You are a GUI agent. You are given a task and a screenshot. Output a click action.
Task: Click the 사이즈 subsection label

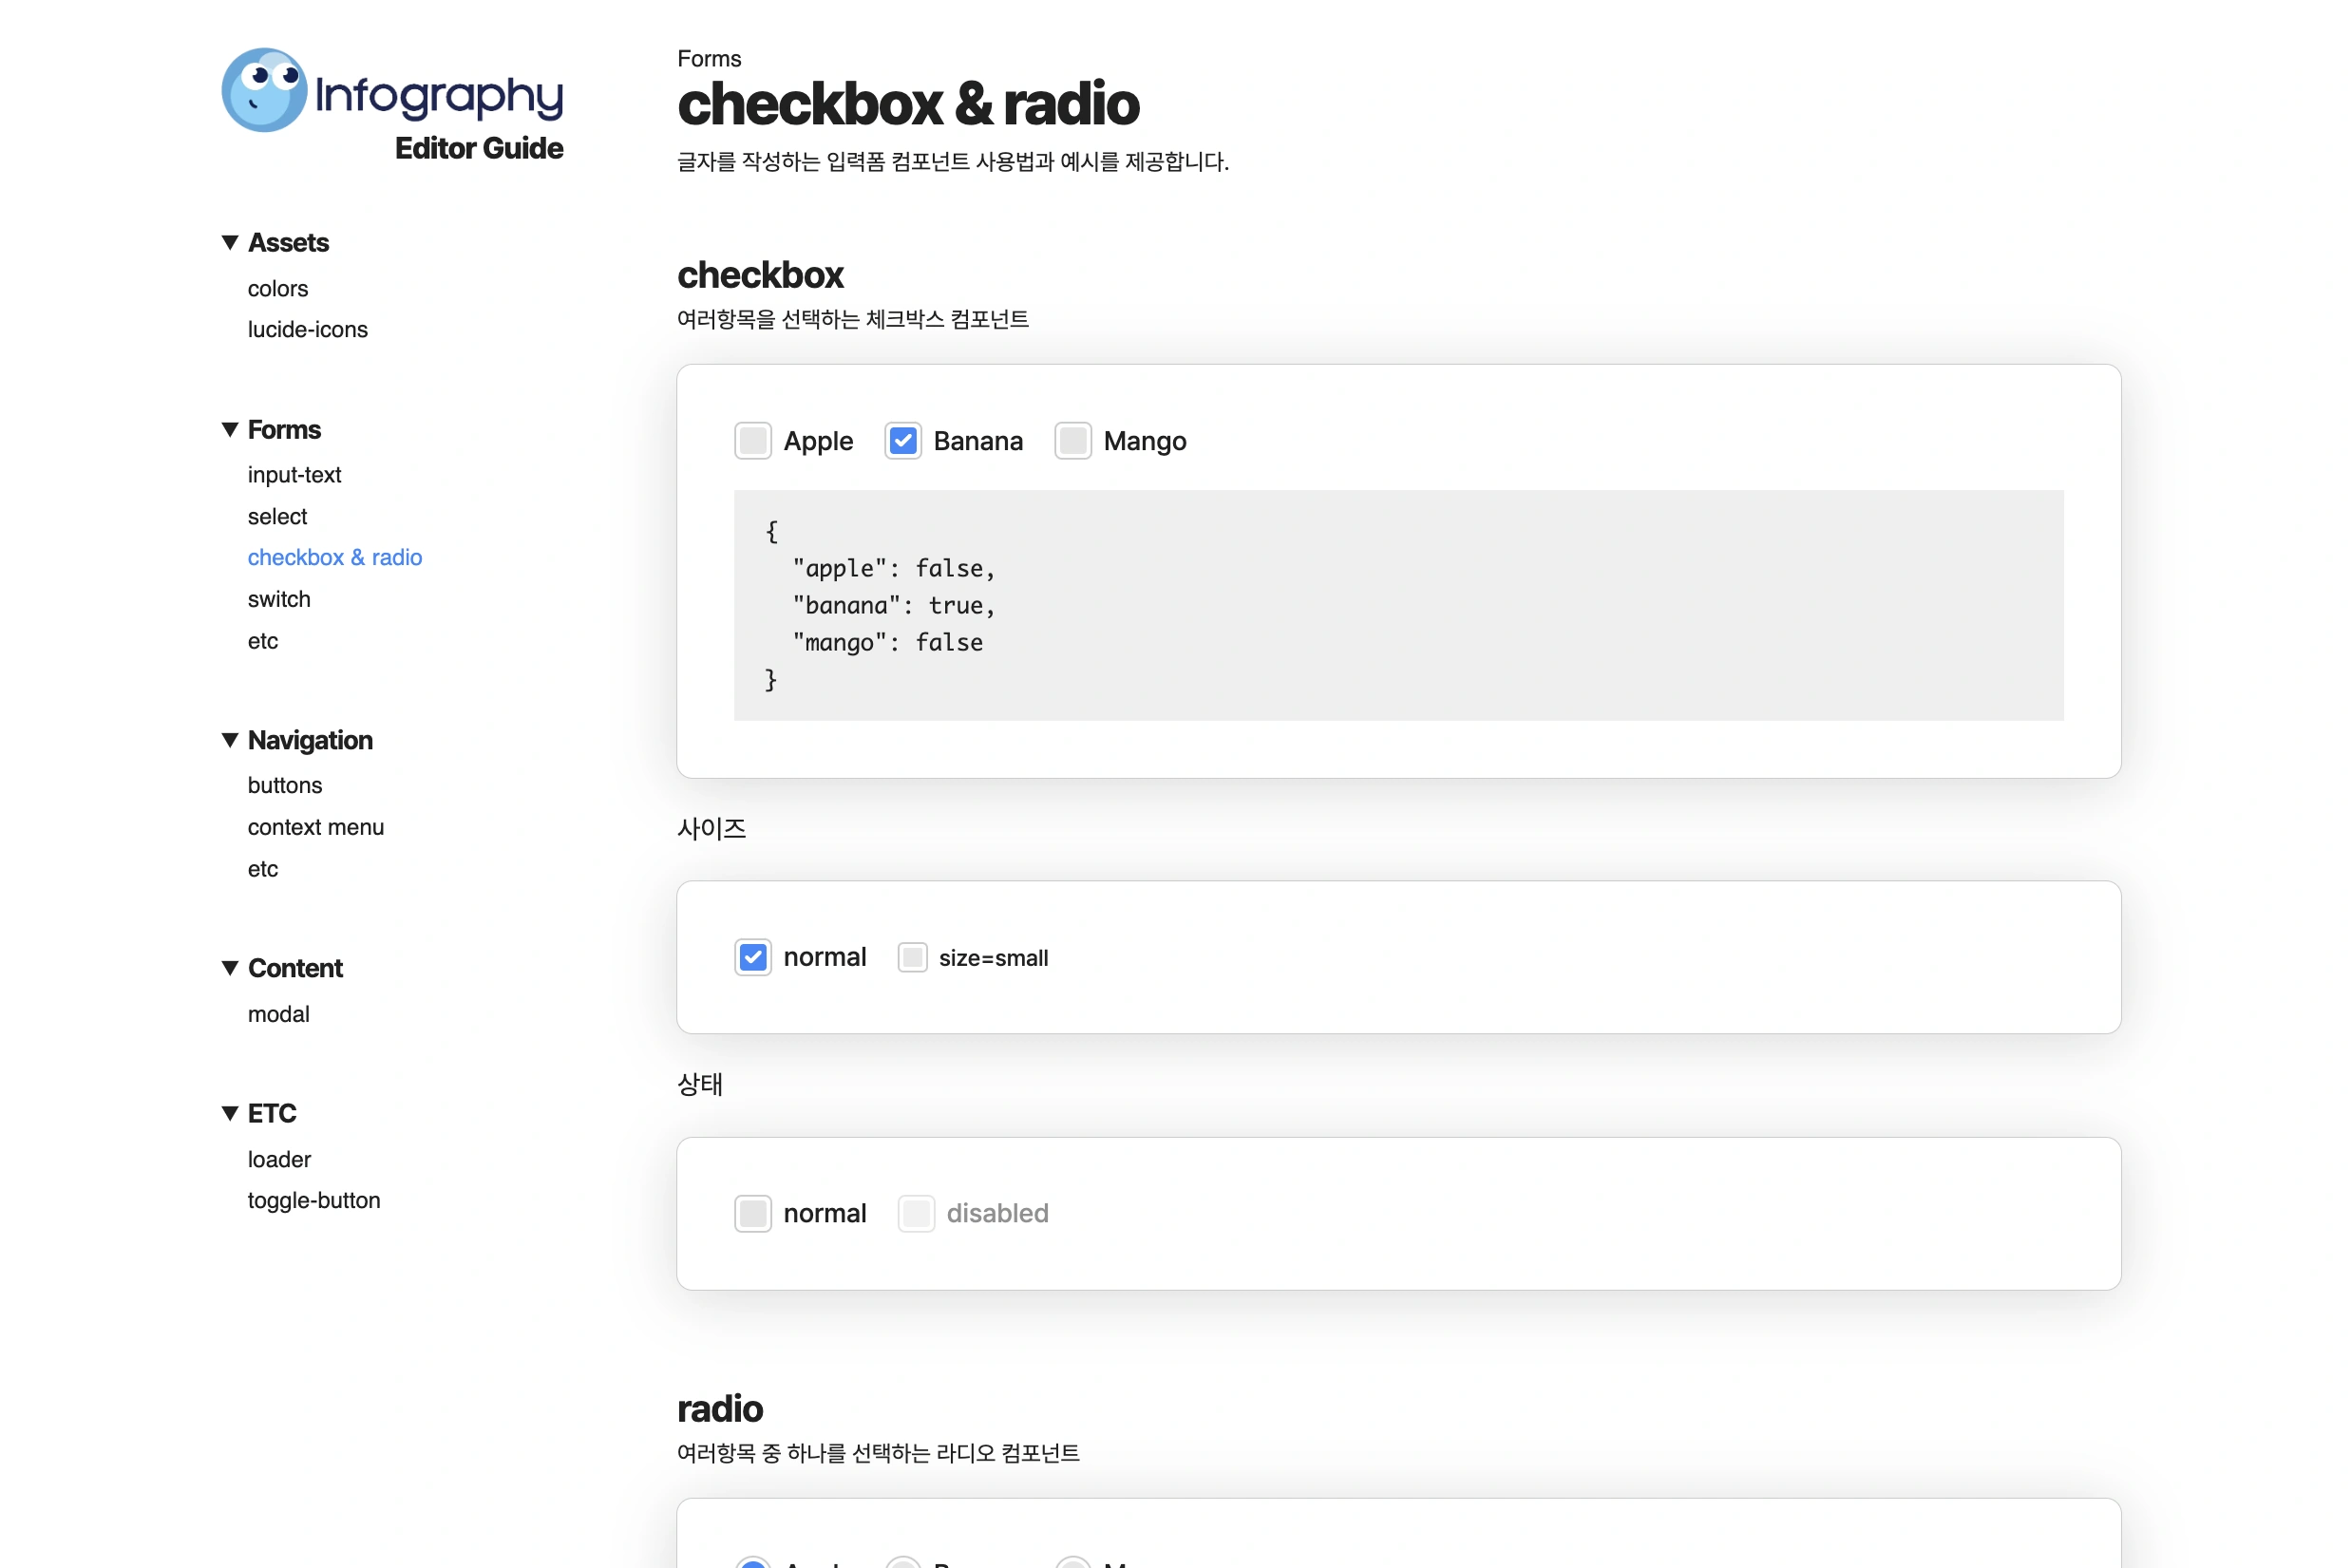(712, 829)
